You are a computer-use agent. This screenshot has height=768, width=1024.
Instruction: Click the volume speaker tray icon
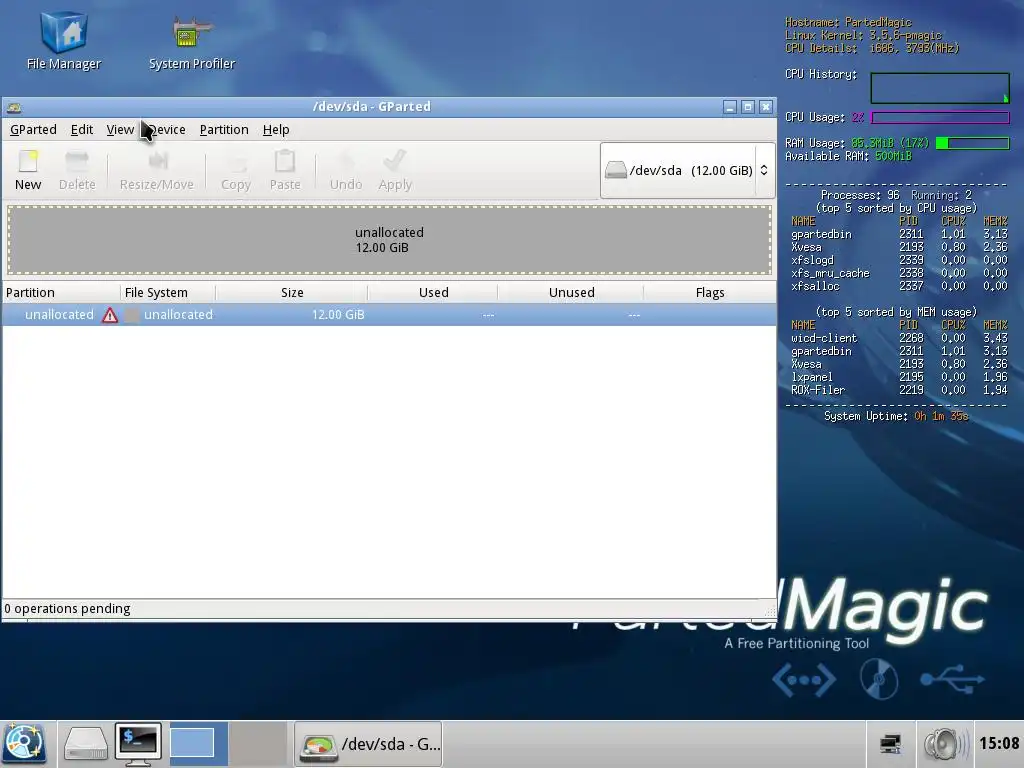coord(944,744)
